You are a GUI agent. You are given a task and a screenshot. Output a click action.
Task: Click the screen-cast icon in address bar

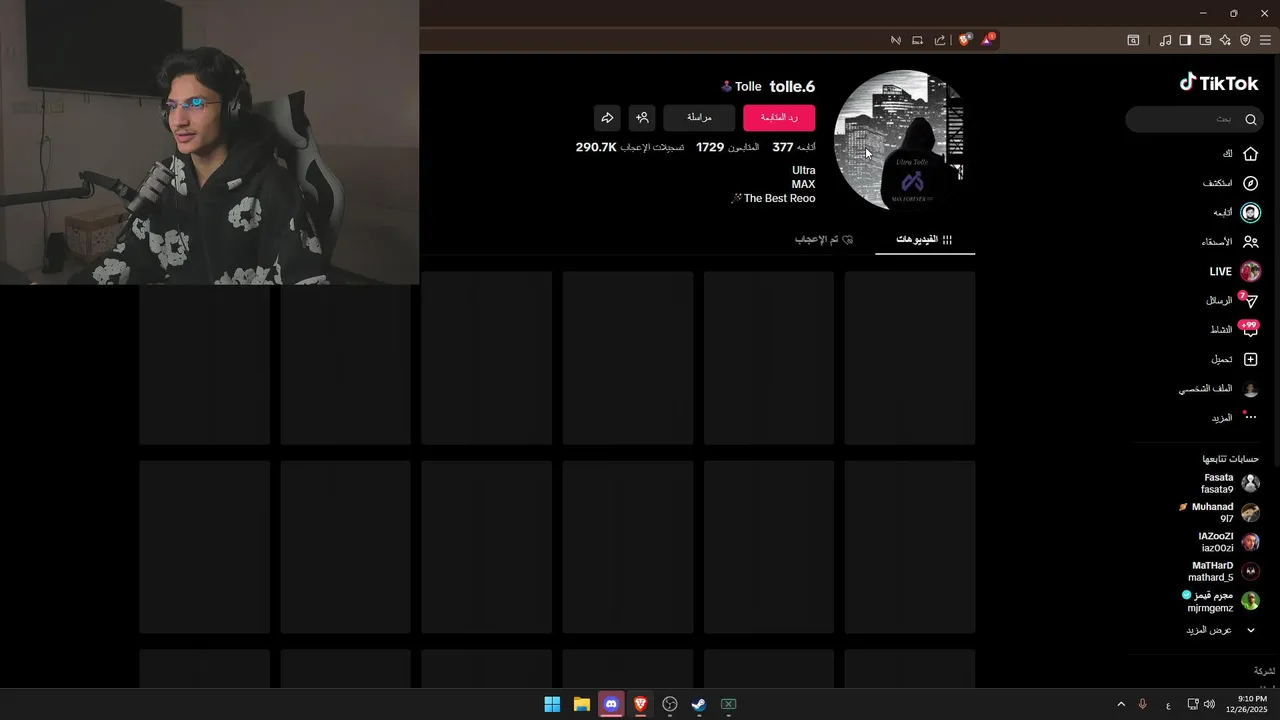[917, 40]
